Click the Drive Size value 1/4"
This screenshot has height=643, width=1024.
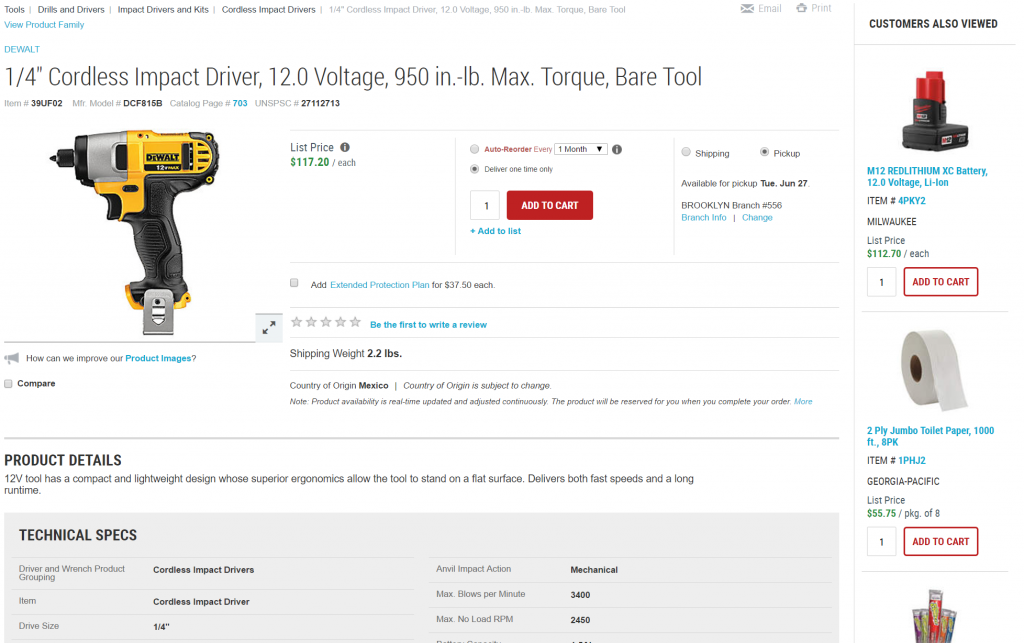[x=161, y=627]
